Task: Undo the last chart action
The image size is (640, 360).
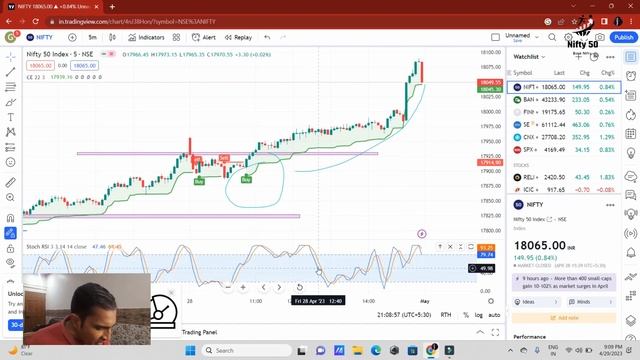Action: [x=267, y=37]
